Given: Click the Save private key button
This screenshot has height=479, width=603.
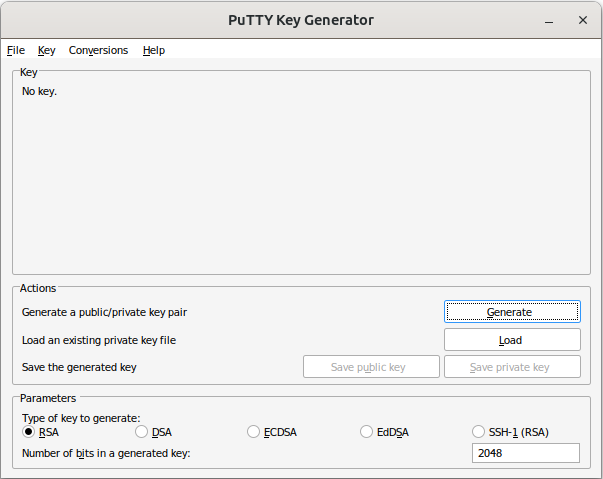Looking at the screenshot, I should point(512,367).
